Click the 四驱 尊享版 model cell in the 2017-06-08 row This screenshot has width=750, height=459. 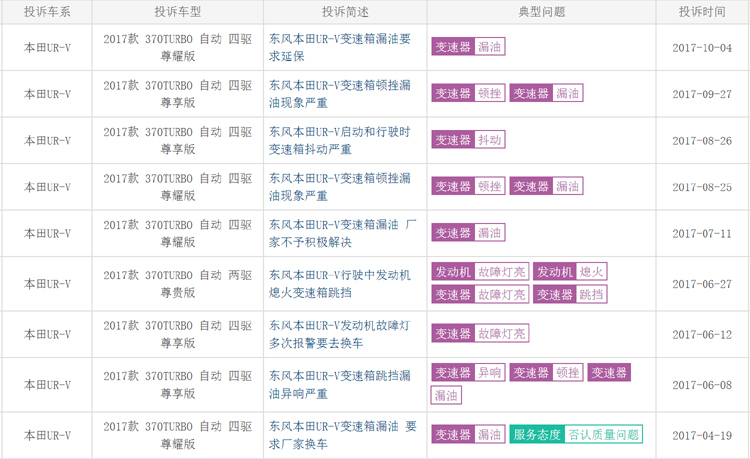pyautogui.click(x=177, y=385)
